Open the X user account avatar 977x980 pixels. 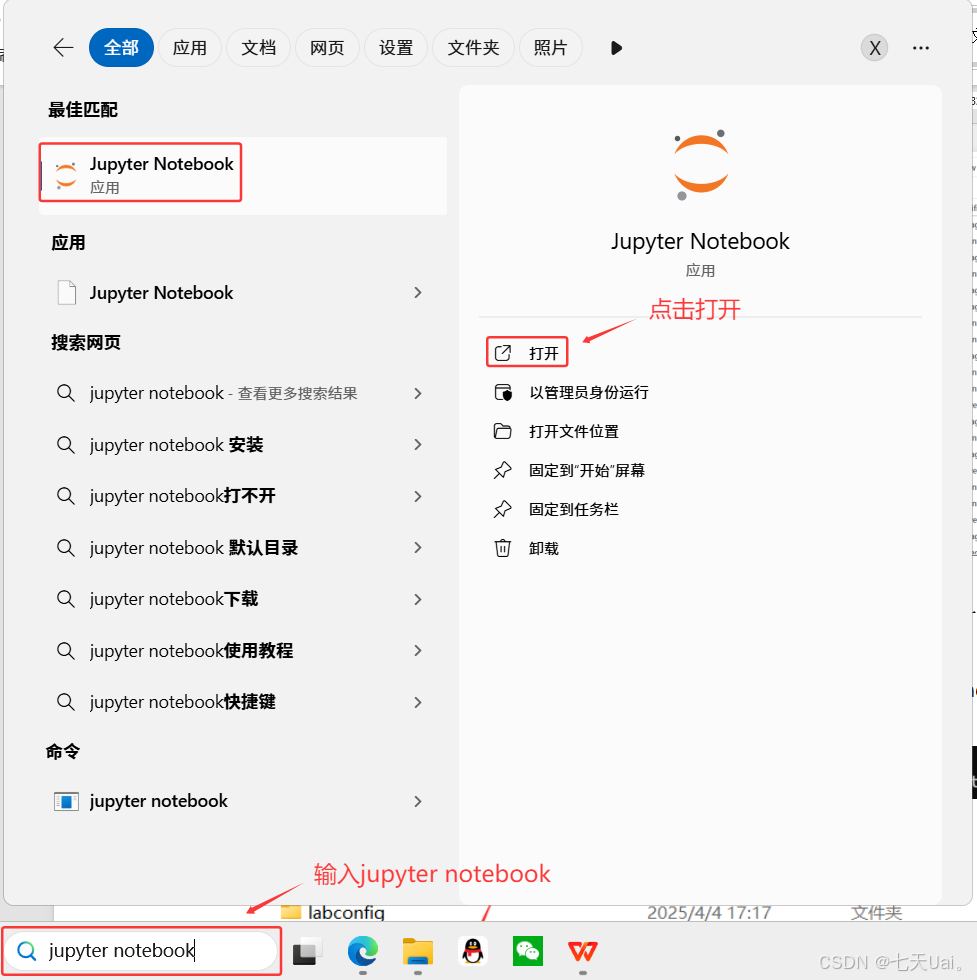(874, 48)
